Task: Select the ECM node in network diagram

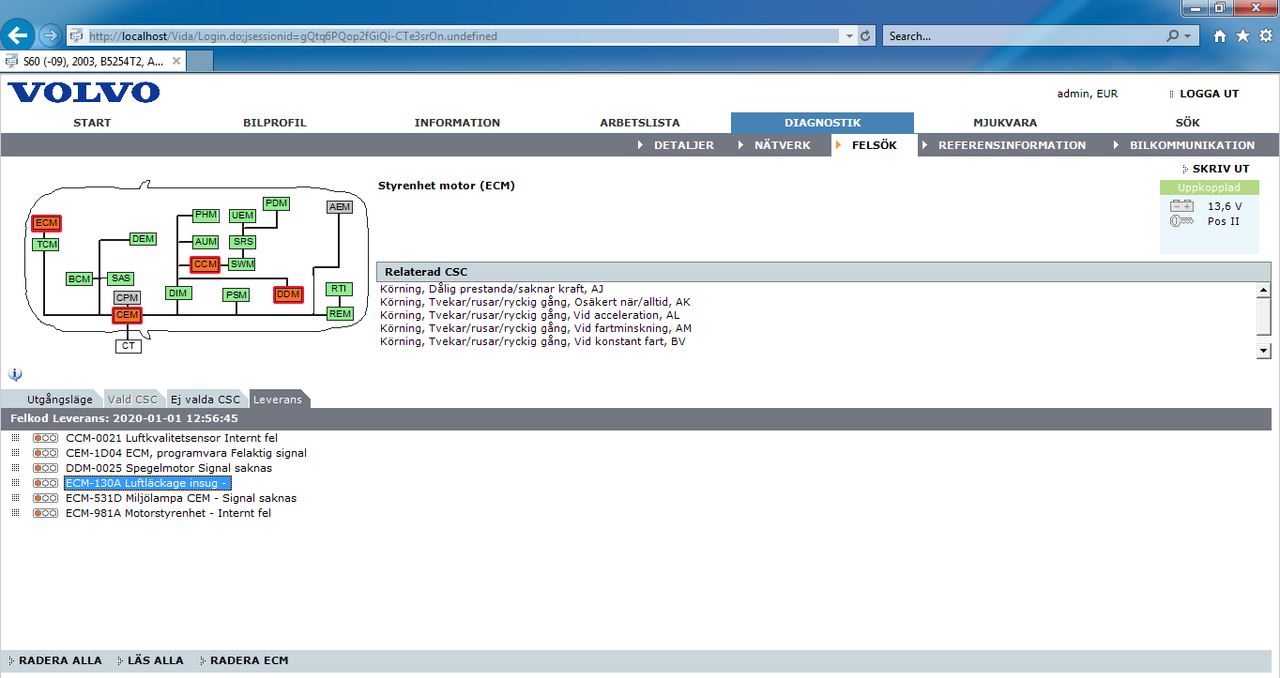Action: (x=47, y=223)
